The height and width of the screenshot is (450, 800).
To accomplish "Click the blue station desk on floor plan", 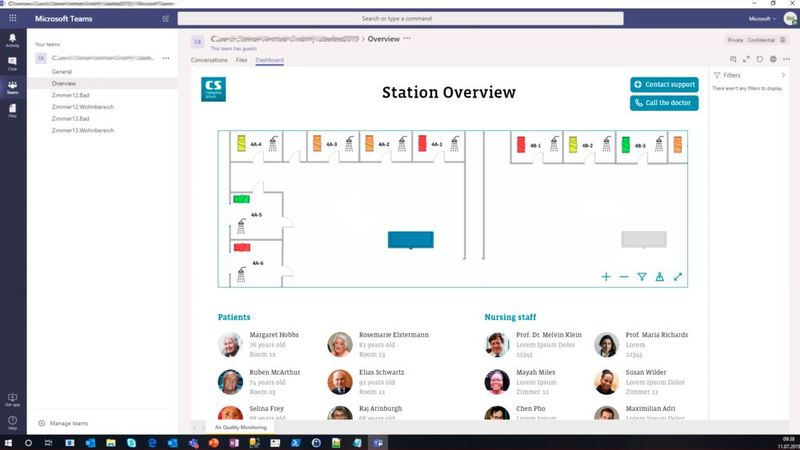I will coord(411,240).
